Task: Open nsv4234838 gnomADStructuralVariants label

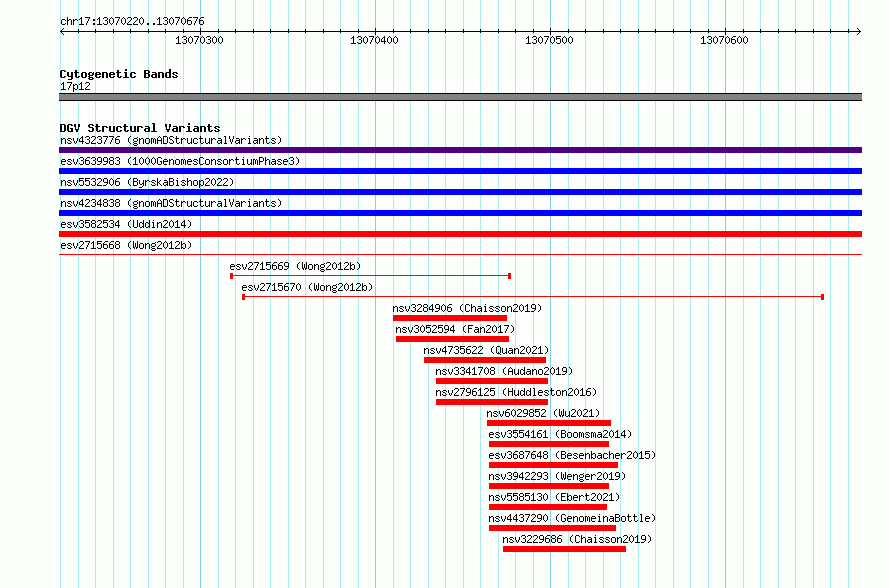Action: pos(171,203)
